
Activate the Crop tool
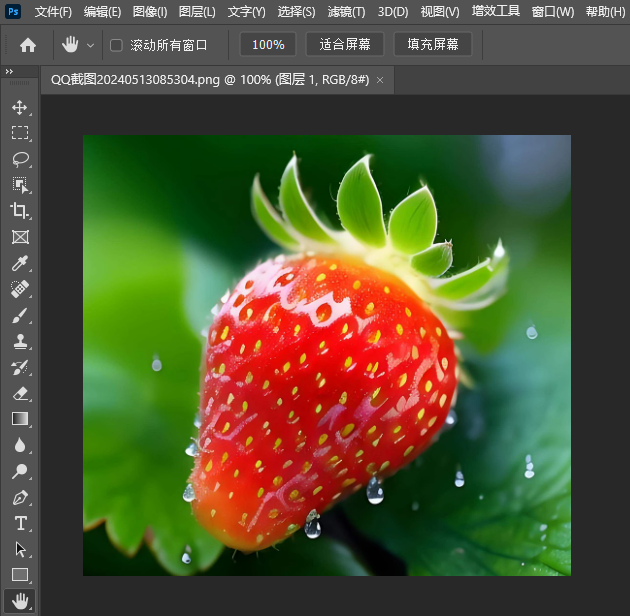point(20,211)
